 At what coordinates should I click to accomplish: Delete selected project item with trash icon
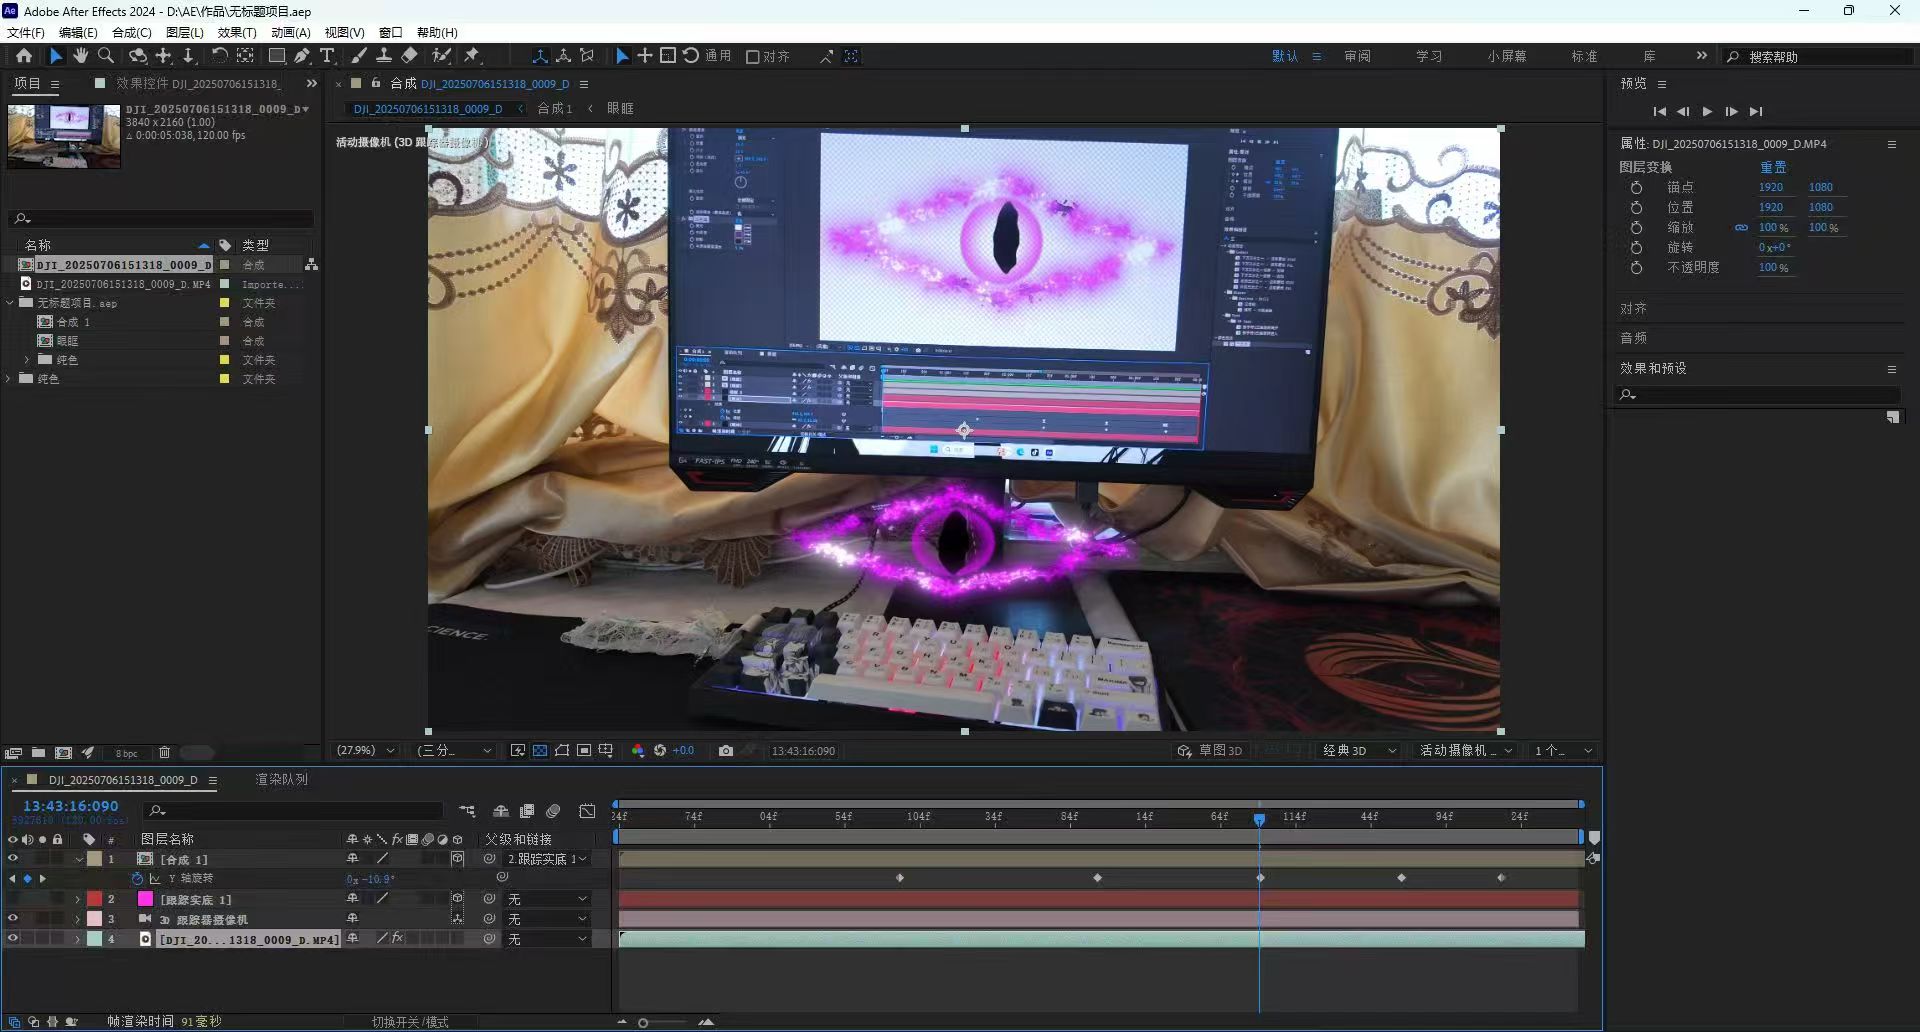(x=165, y=753)
